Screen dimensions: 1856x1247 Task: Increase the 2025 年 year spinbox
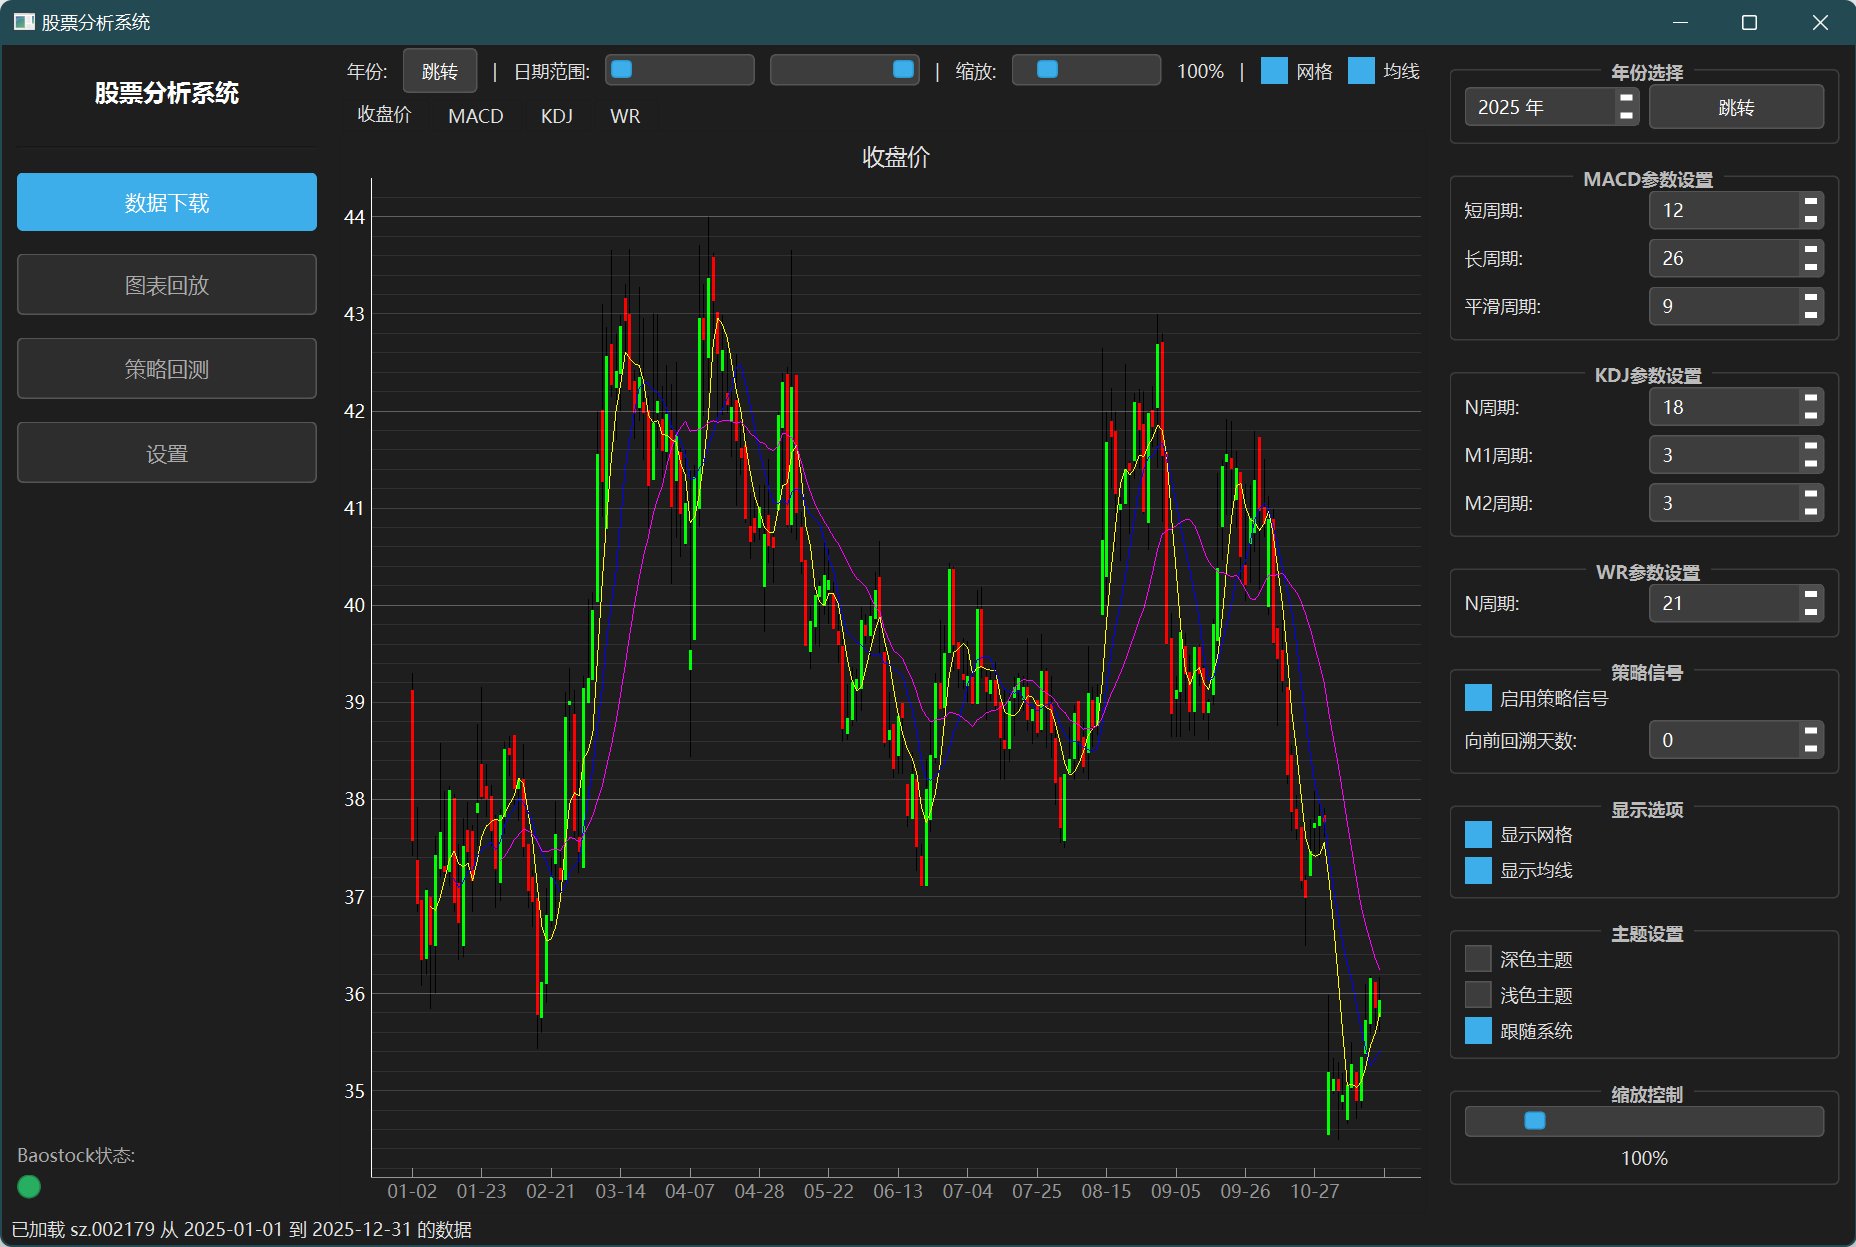pos(1626,98)
